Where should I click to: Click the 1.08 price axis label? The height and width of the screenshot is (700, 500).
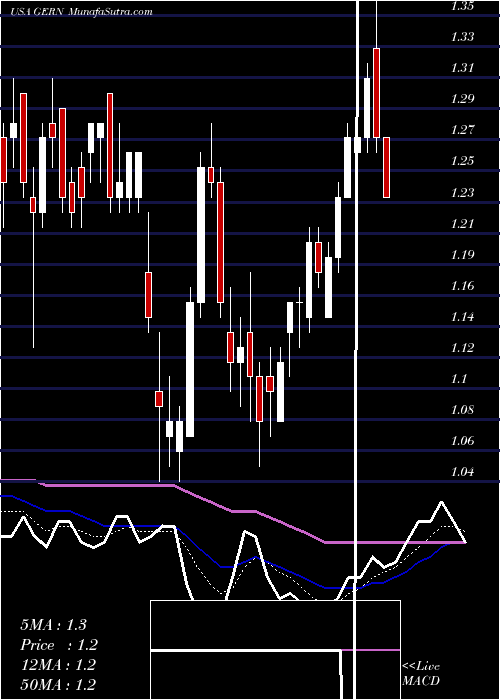(x=462, y=409)
